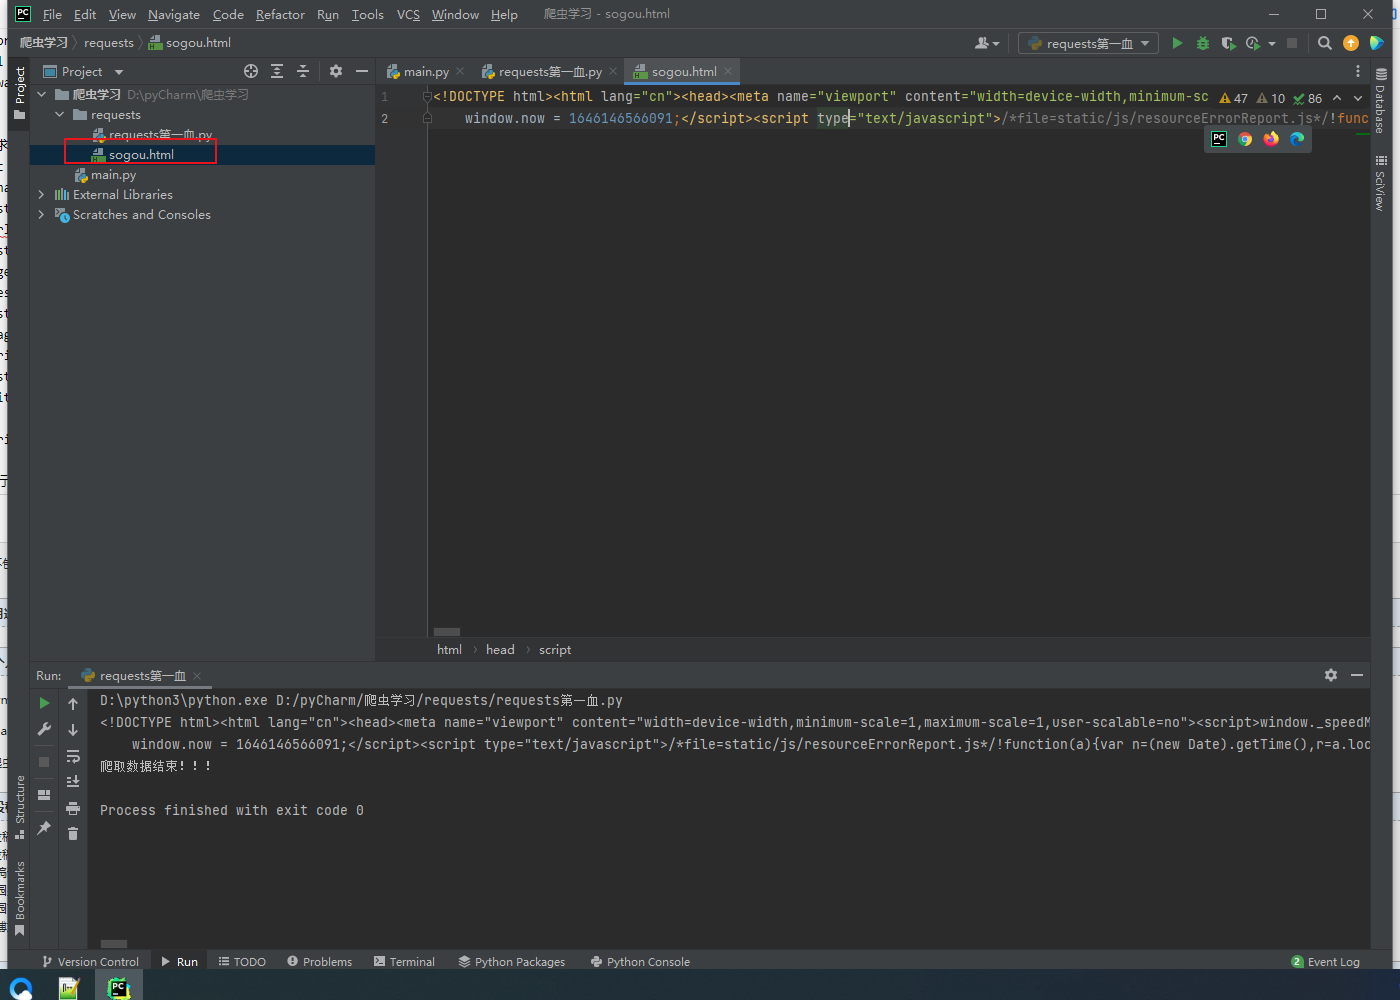Click the scroll-up arrow in the Run console

(x=73, y=704)
